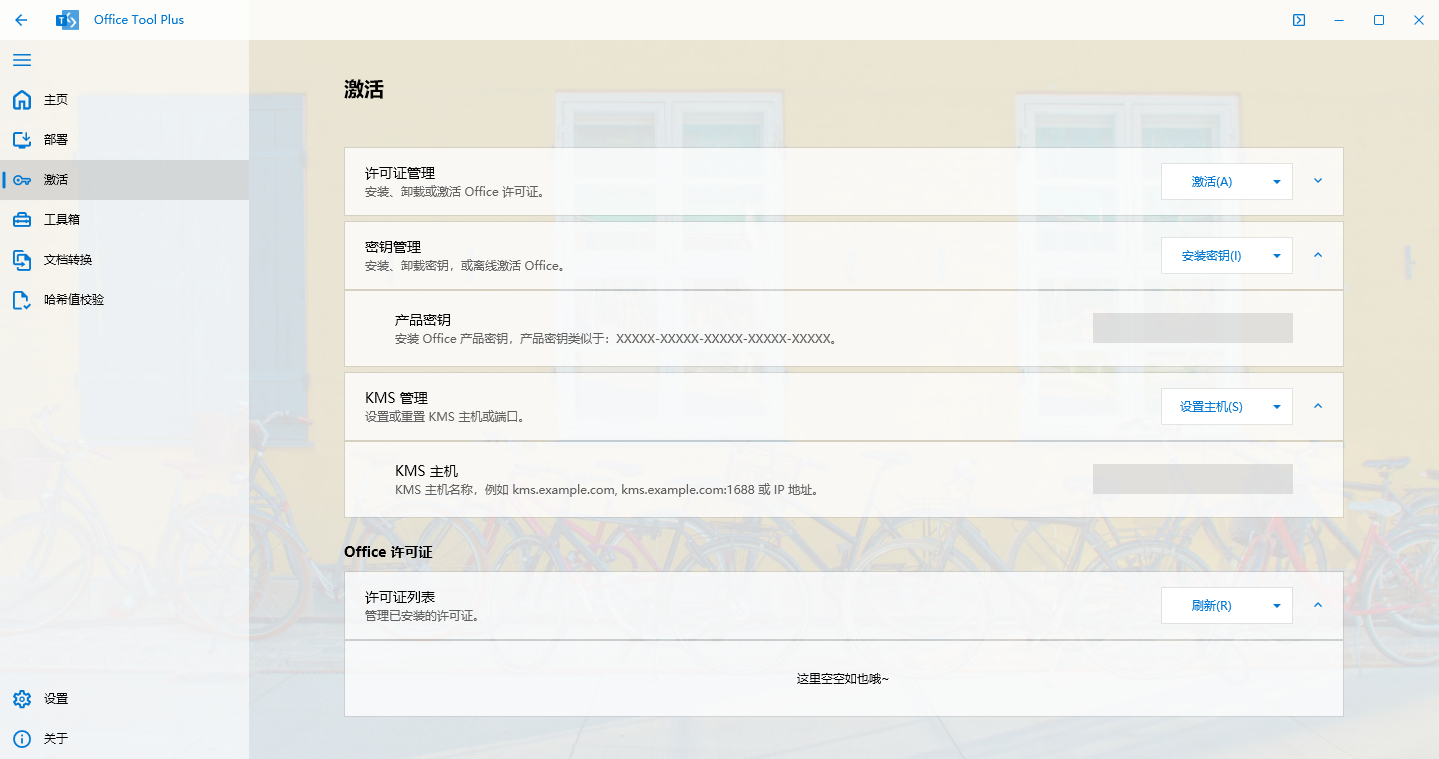Click the 激活(A) button
This screenshot has width=1439, height=759.
point(1211,182)
